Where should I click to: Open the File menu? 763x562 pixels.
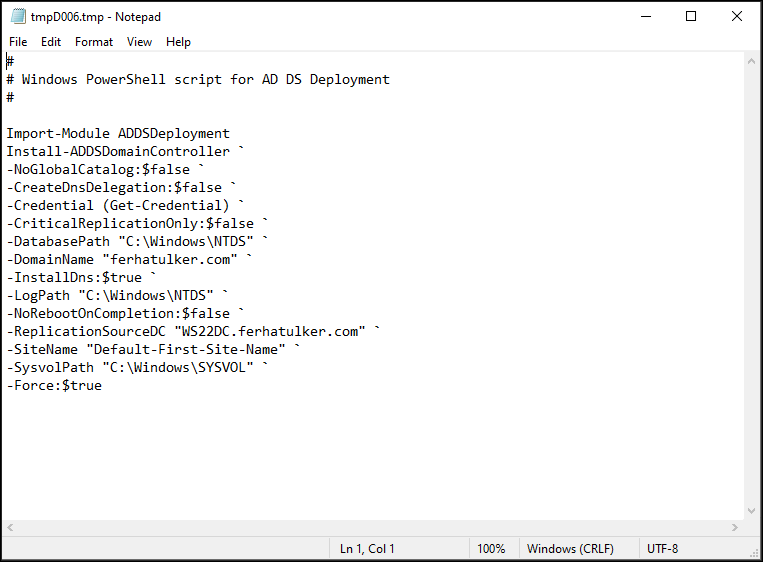pos(18,42)
